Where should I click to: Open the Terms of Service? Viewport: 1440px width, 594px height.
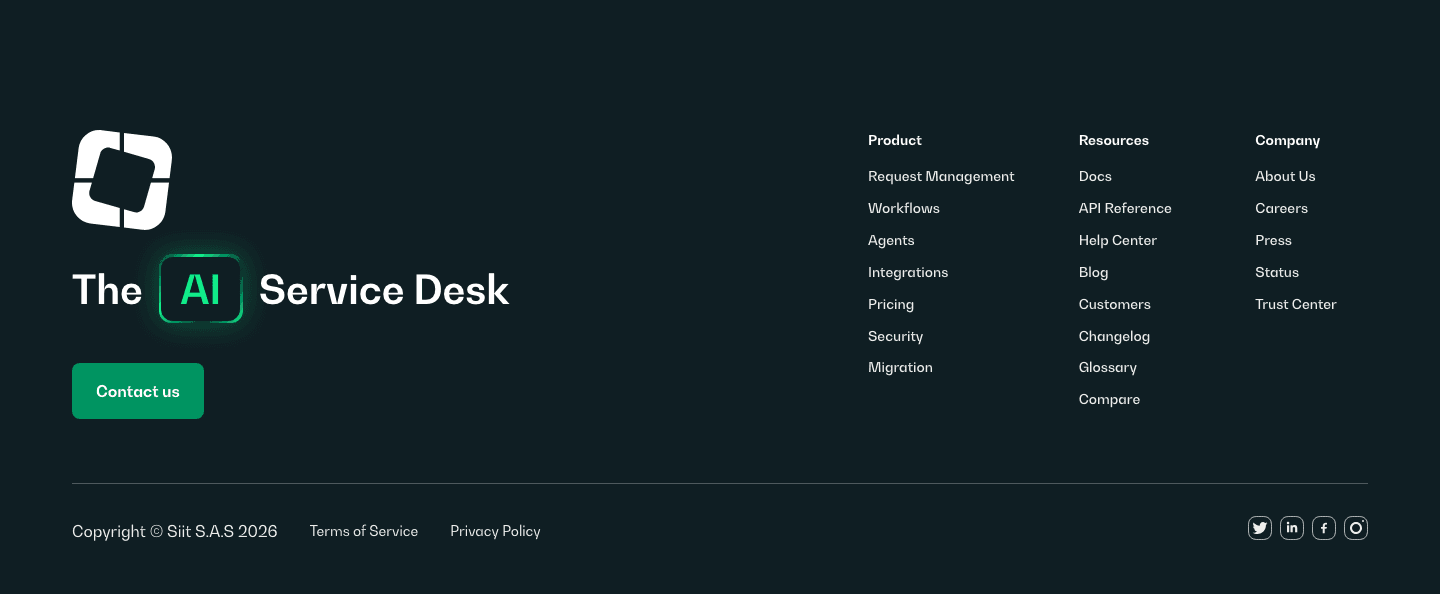364,531
